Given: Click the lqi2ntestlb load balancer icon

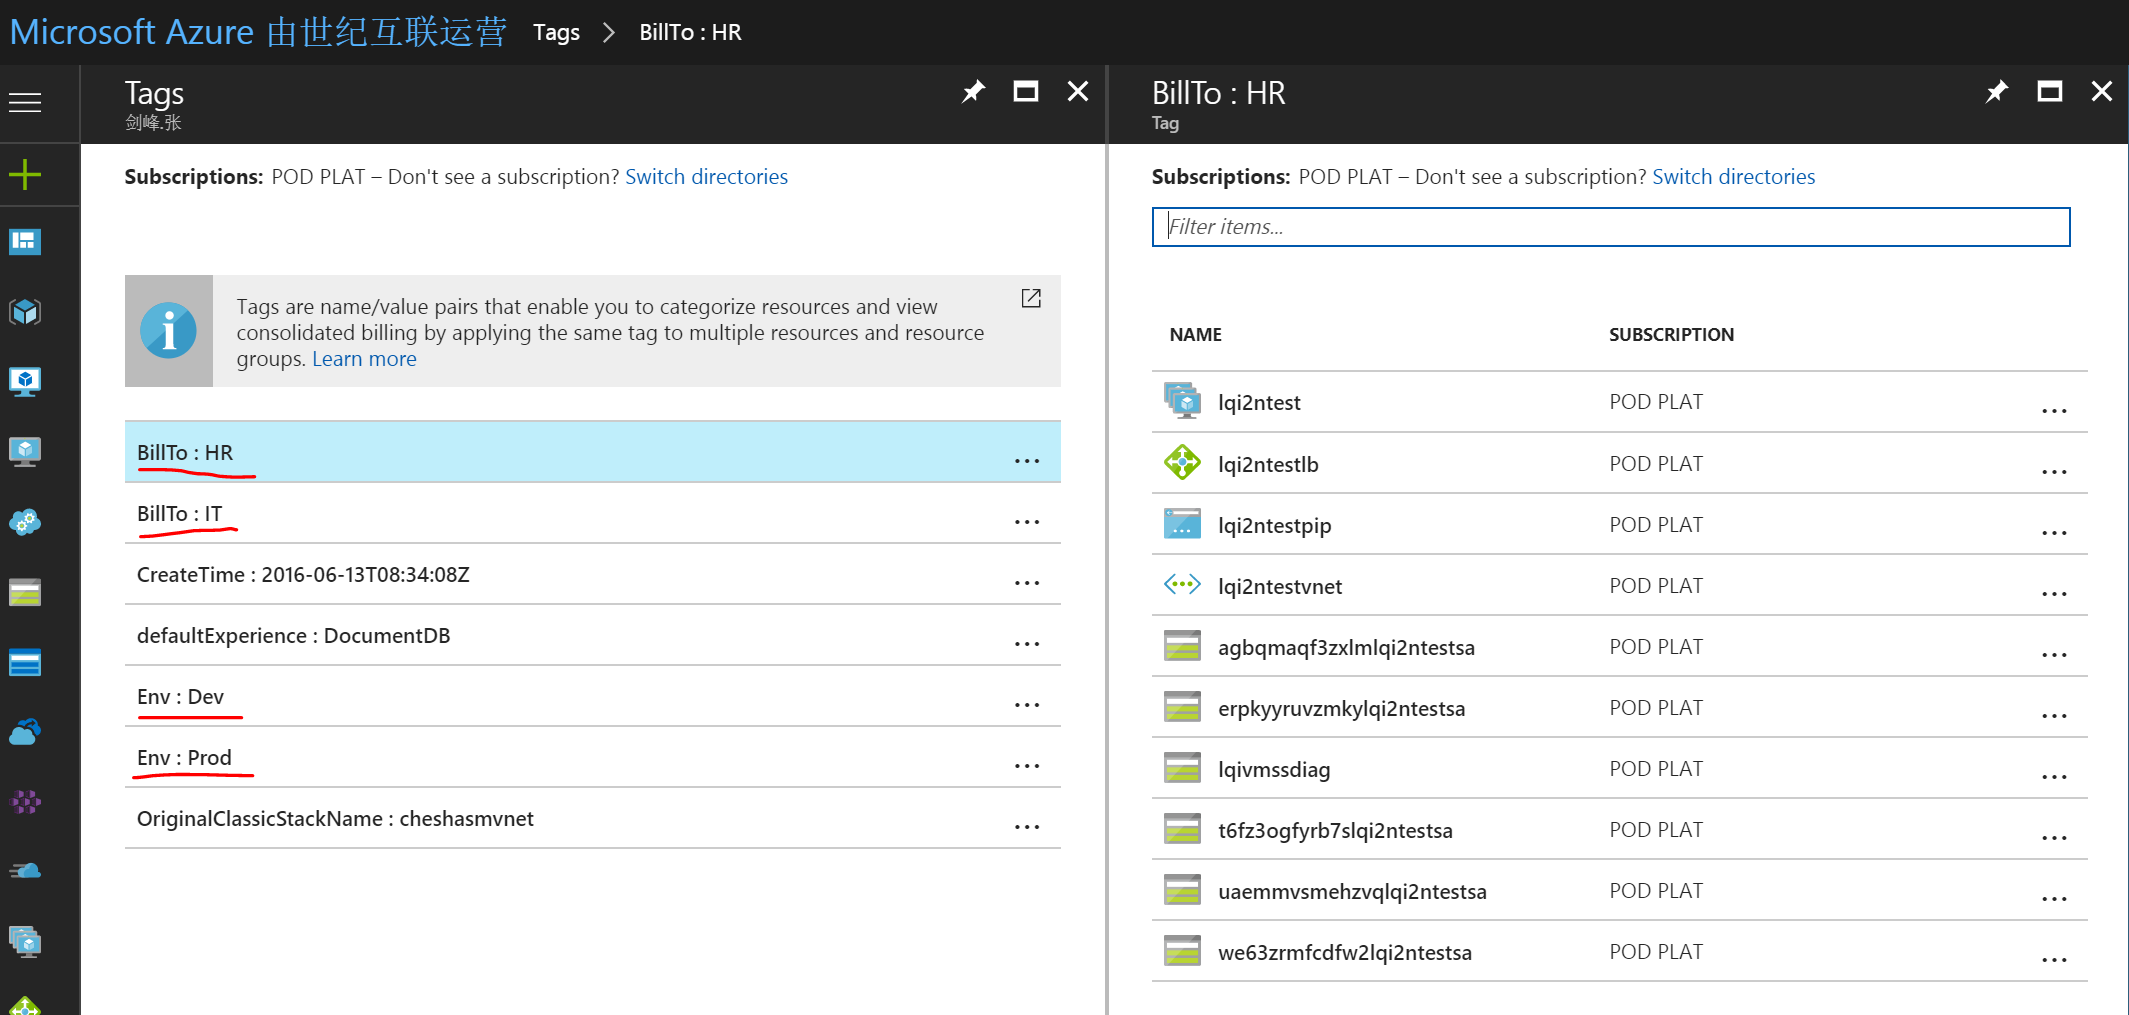Looking at the screenshot, I should click(x=1182, y=463).
